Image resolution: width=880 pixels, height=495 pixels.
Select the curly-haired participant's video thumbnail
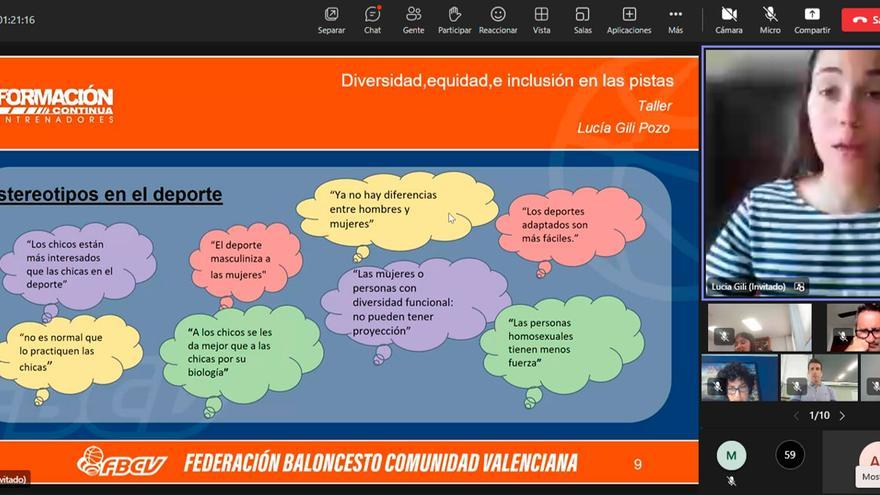(739, 378)
